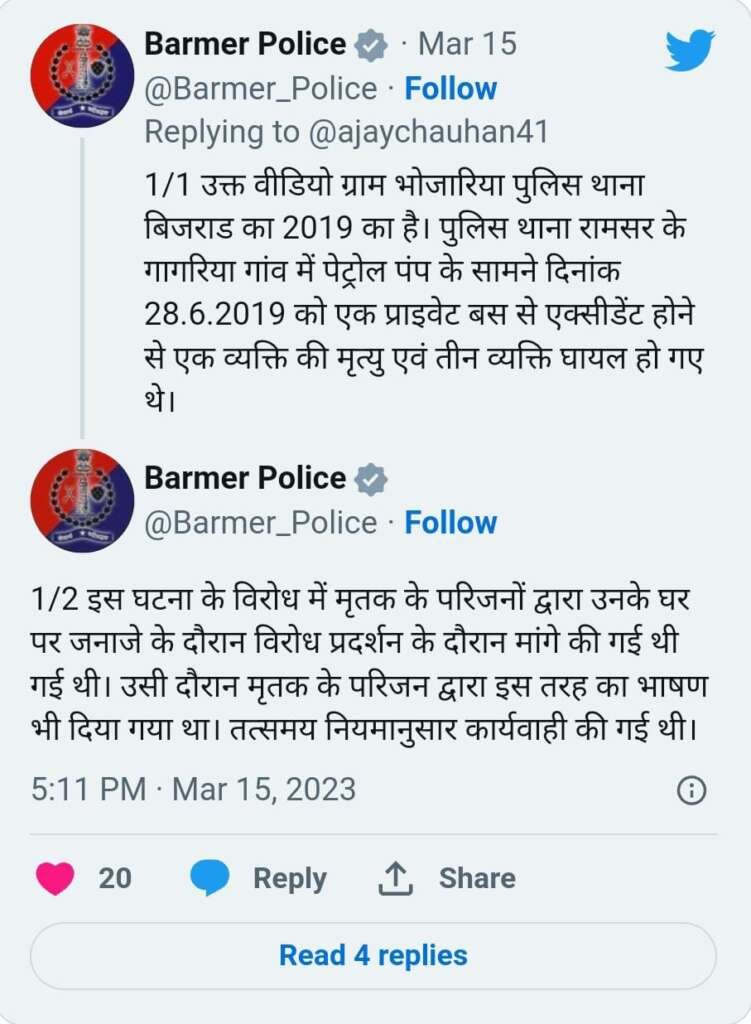
Task: Click the blue reply bubble icon
Action: [210, 878]
